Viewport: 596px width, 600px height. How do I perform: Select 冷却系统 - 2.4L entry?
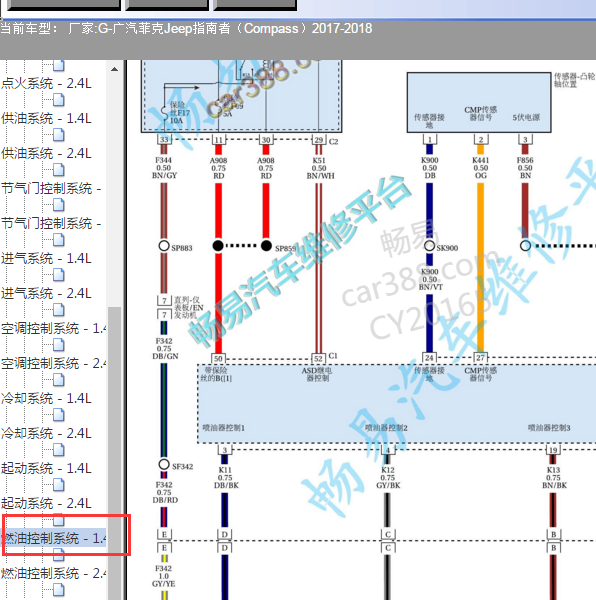(46, 434)
